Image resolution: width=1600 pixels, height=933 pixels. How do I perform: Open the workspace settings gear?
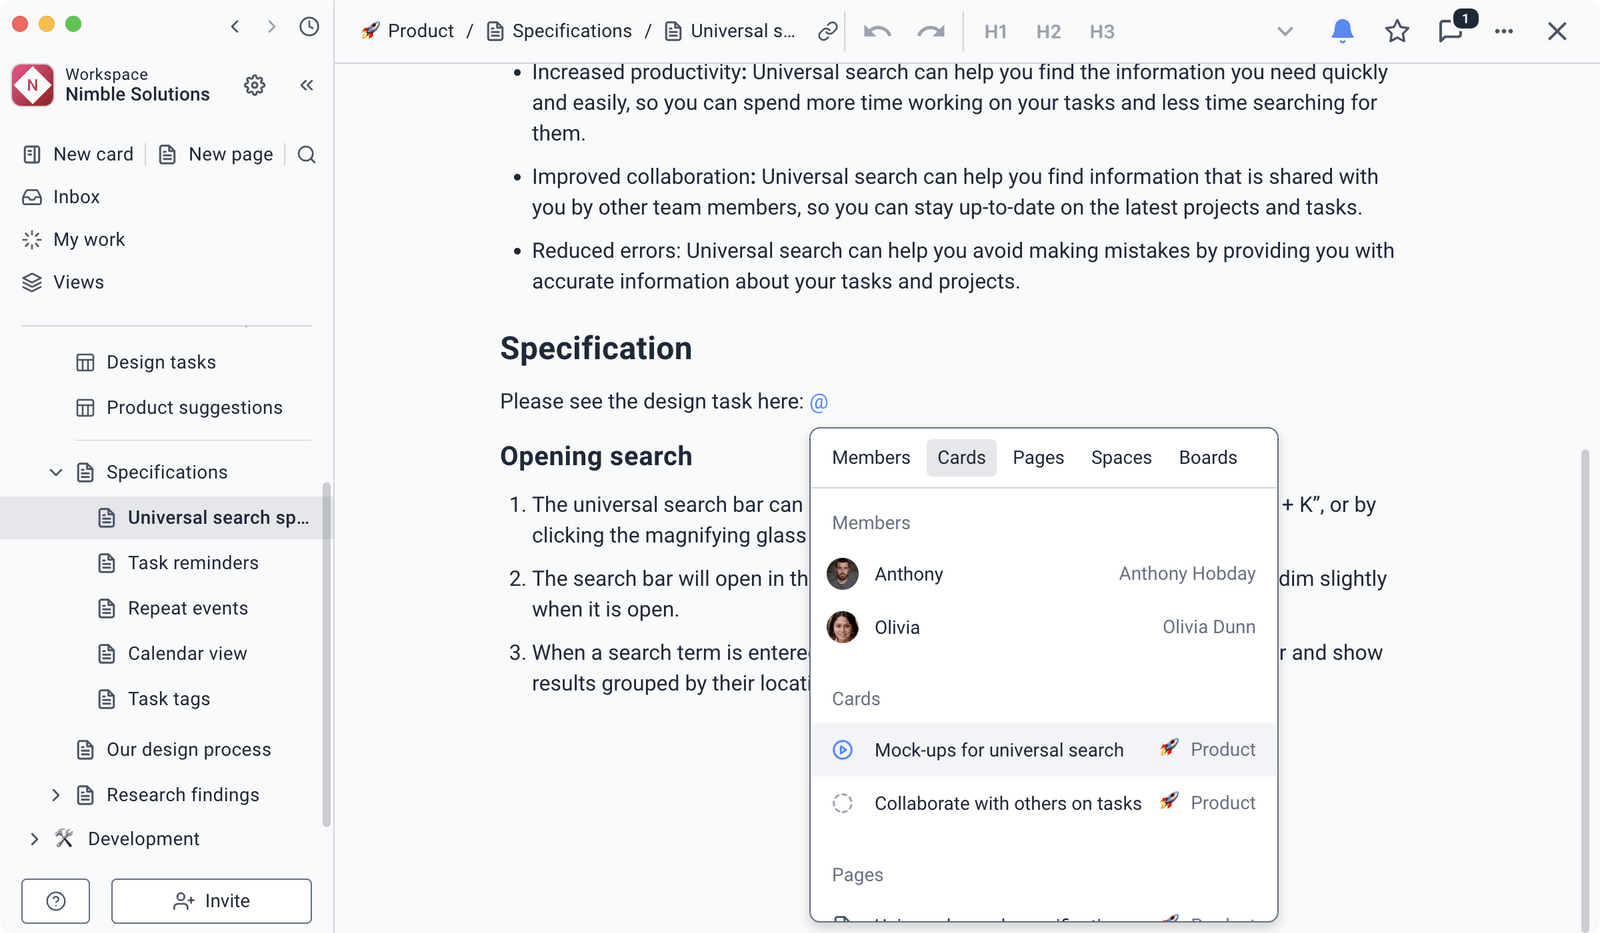(x=254, y=85)
